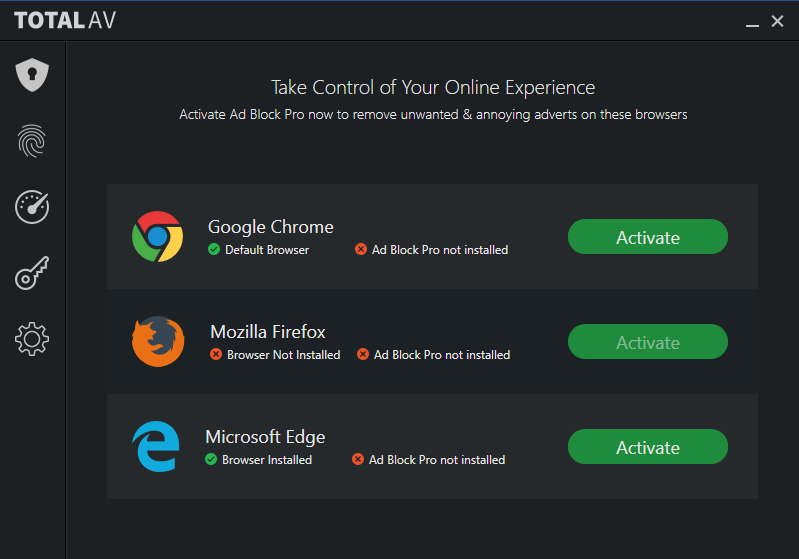Click Edge's Ad Block Pro not installed status
The height and width of the screenshot is (559, 799).
coord(429,460)
